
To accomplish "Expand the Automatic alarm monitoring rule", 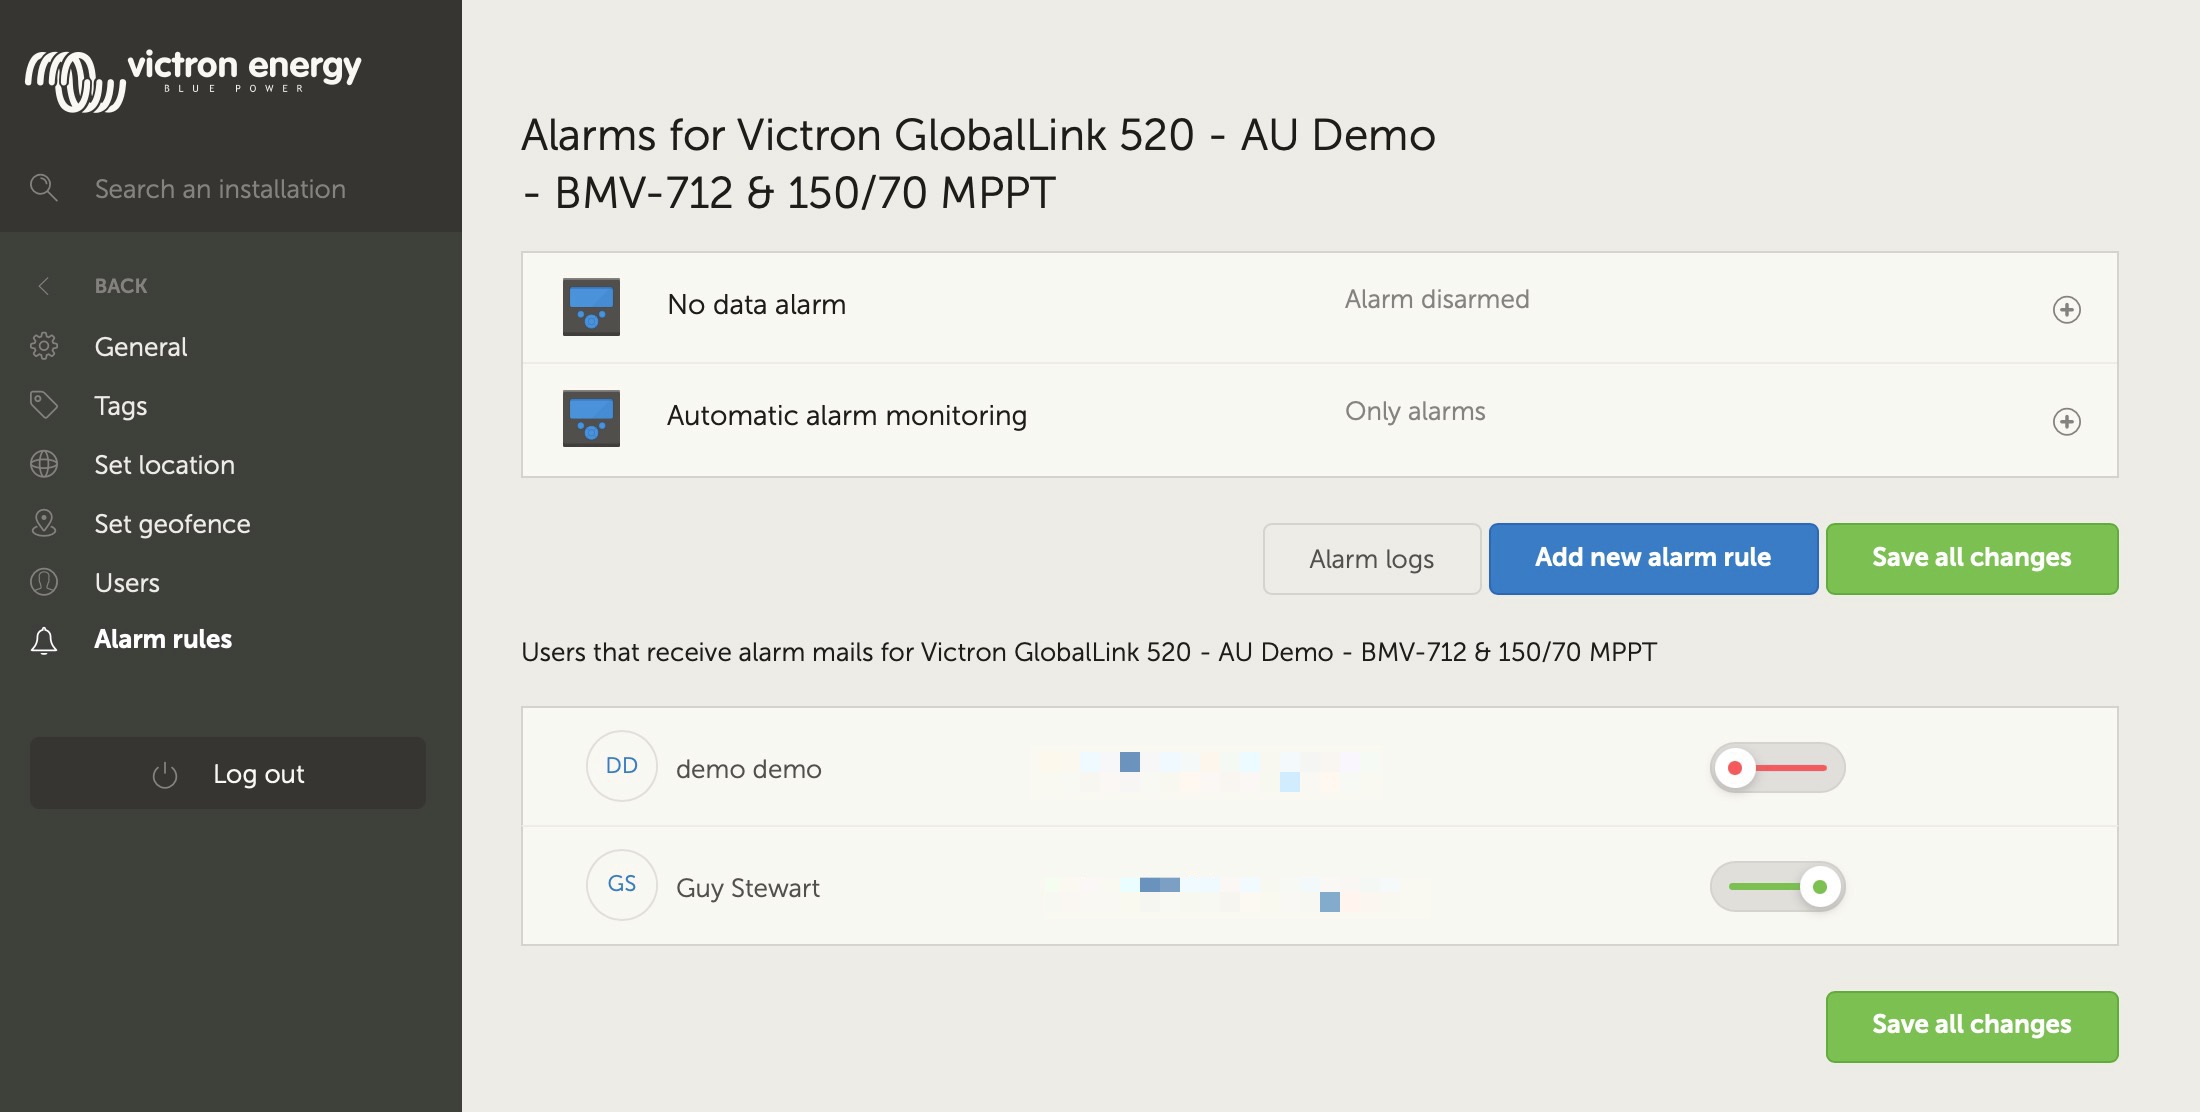I will [x=2067, y=420].
